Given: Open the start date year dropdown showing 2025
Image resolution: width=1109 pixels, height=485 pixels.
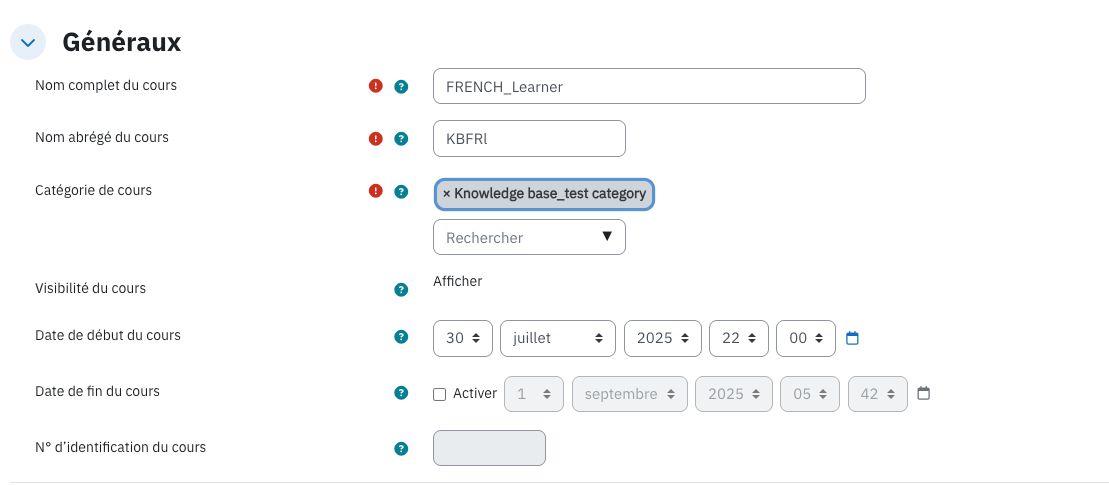Looking at the screenshot, I should (662, 338).
